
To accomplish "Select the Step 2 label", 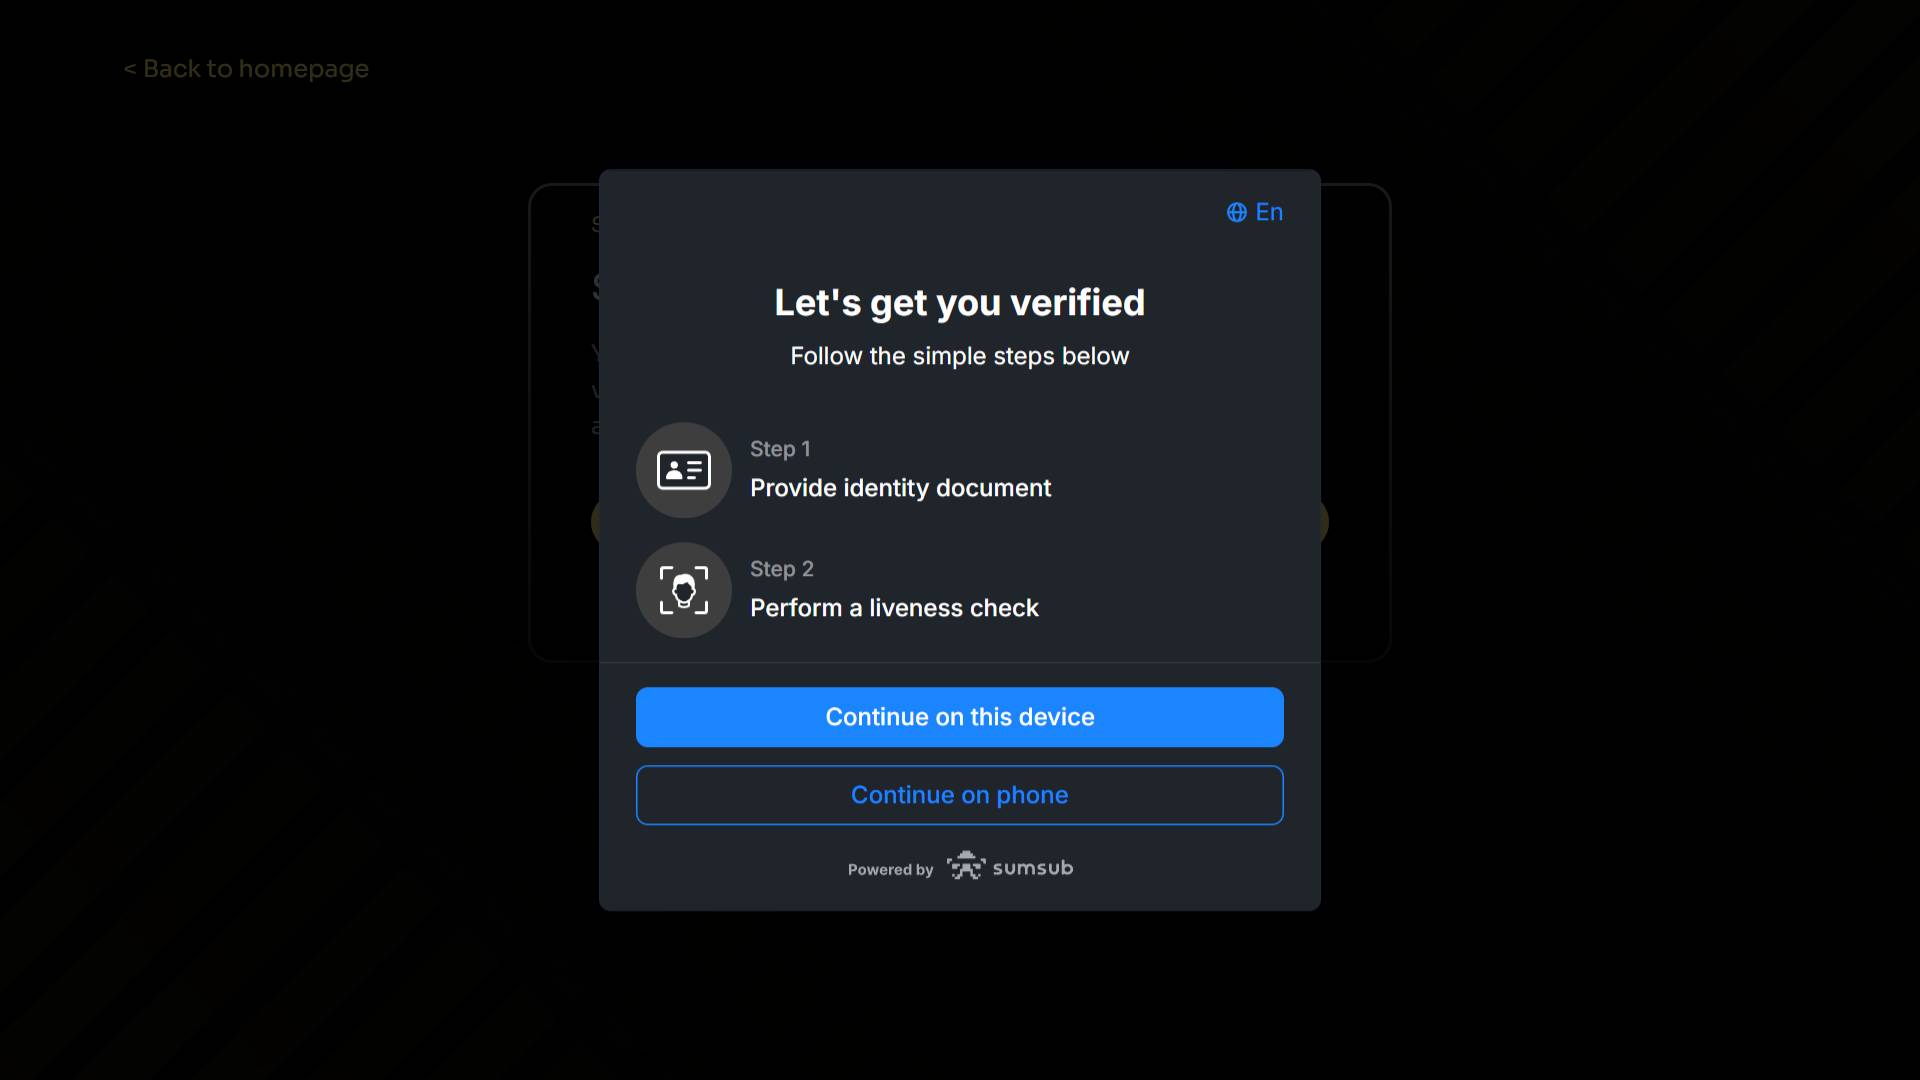I will coord(782,569).
